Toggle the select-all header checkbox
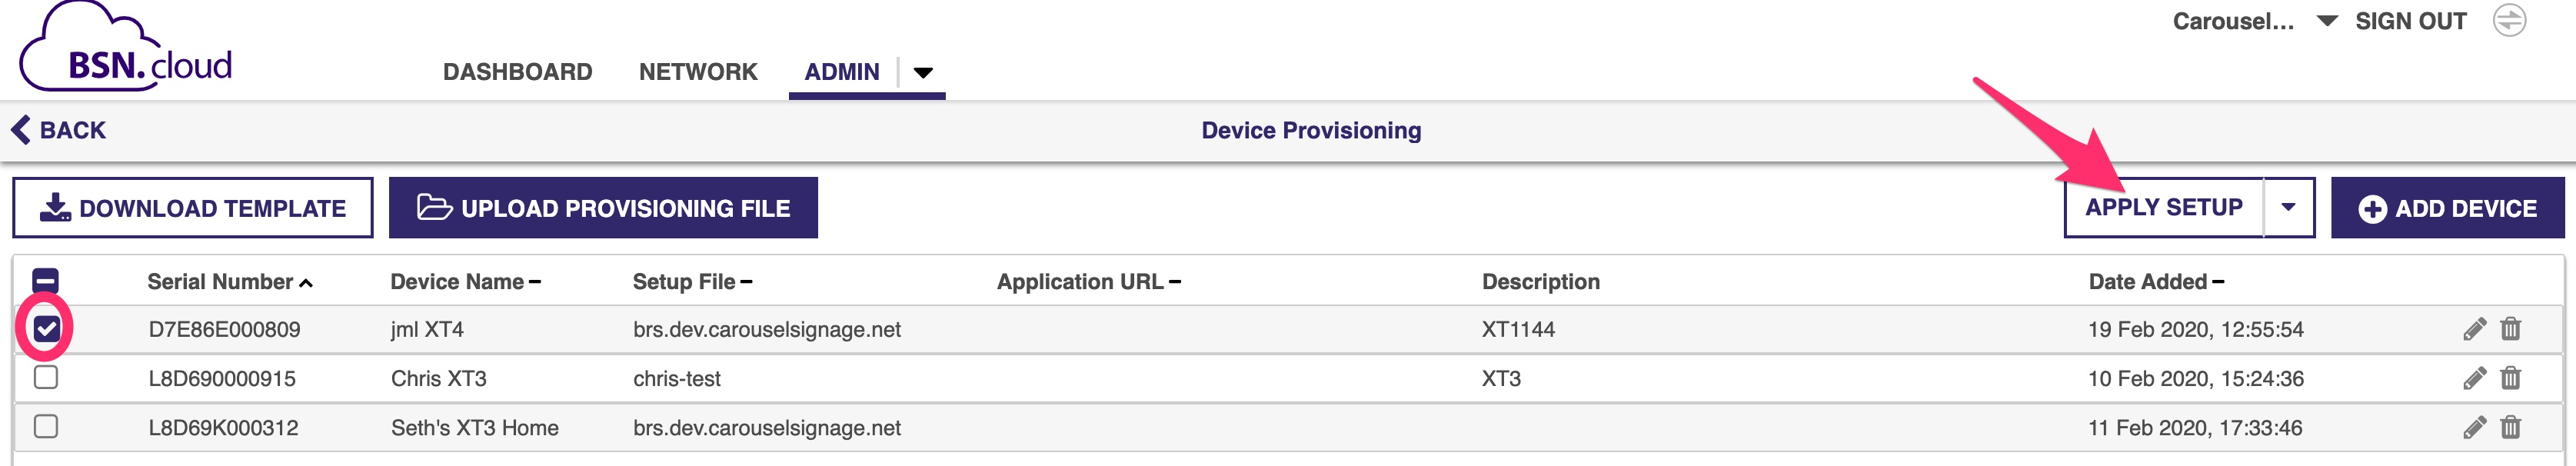The image size is (2576, 466). click(x=46, y=281)
